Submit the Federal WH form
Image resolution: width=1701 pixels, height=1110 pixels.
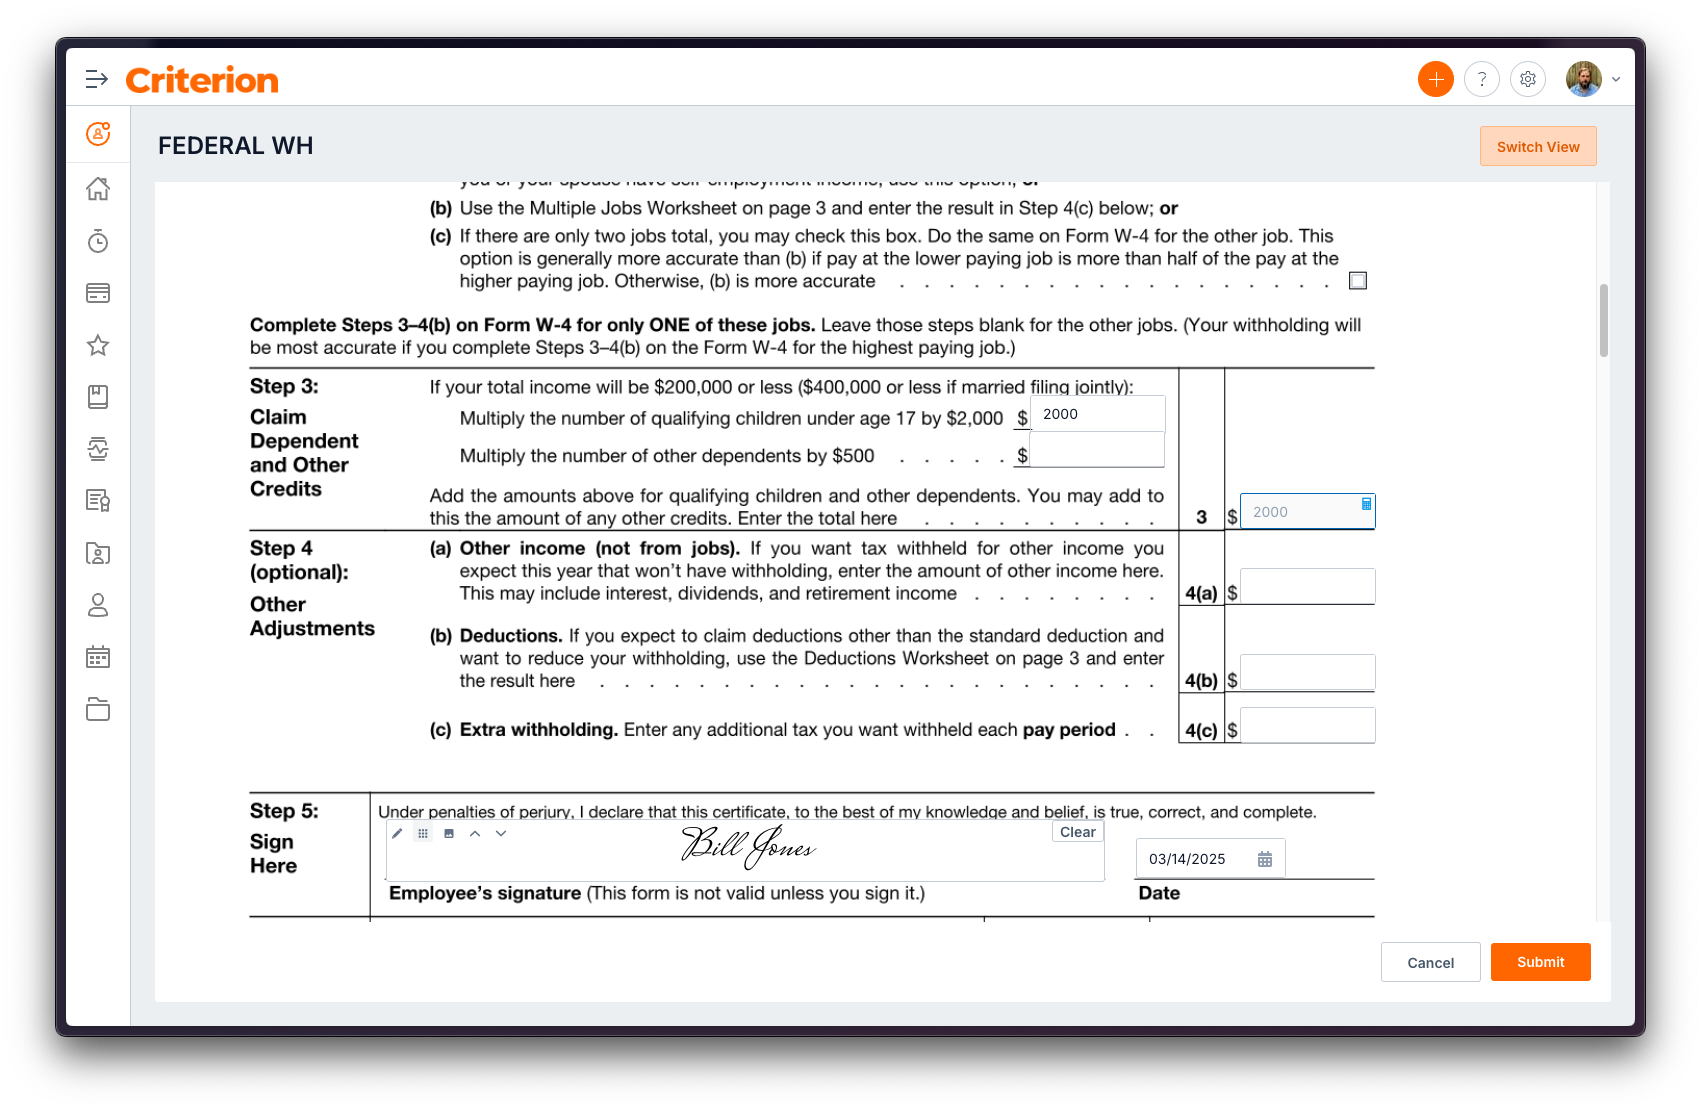(x=1540, y=962)
